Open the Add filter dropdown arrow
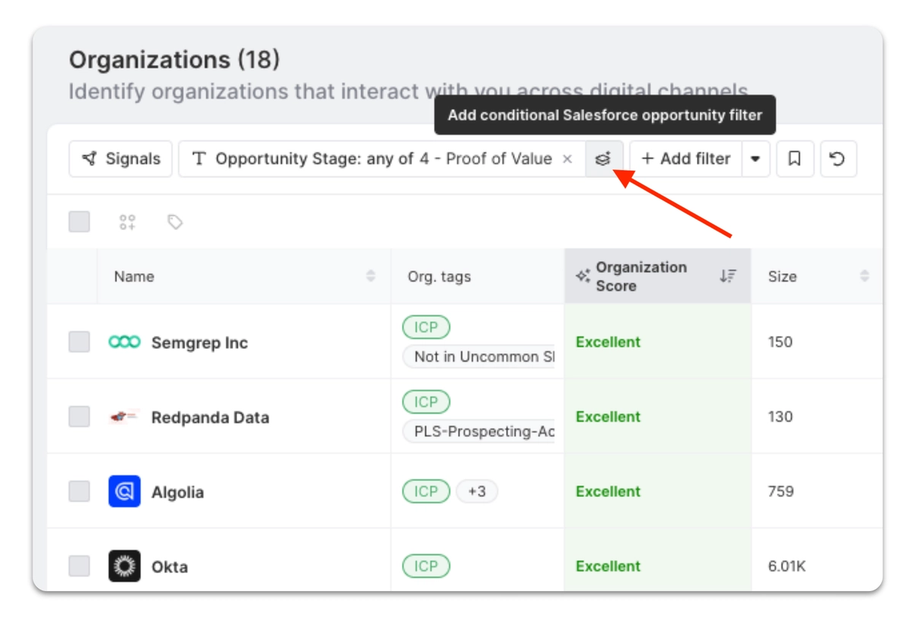This screenshot has width=913, height=620. click(x=756, y=159)
